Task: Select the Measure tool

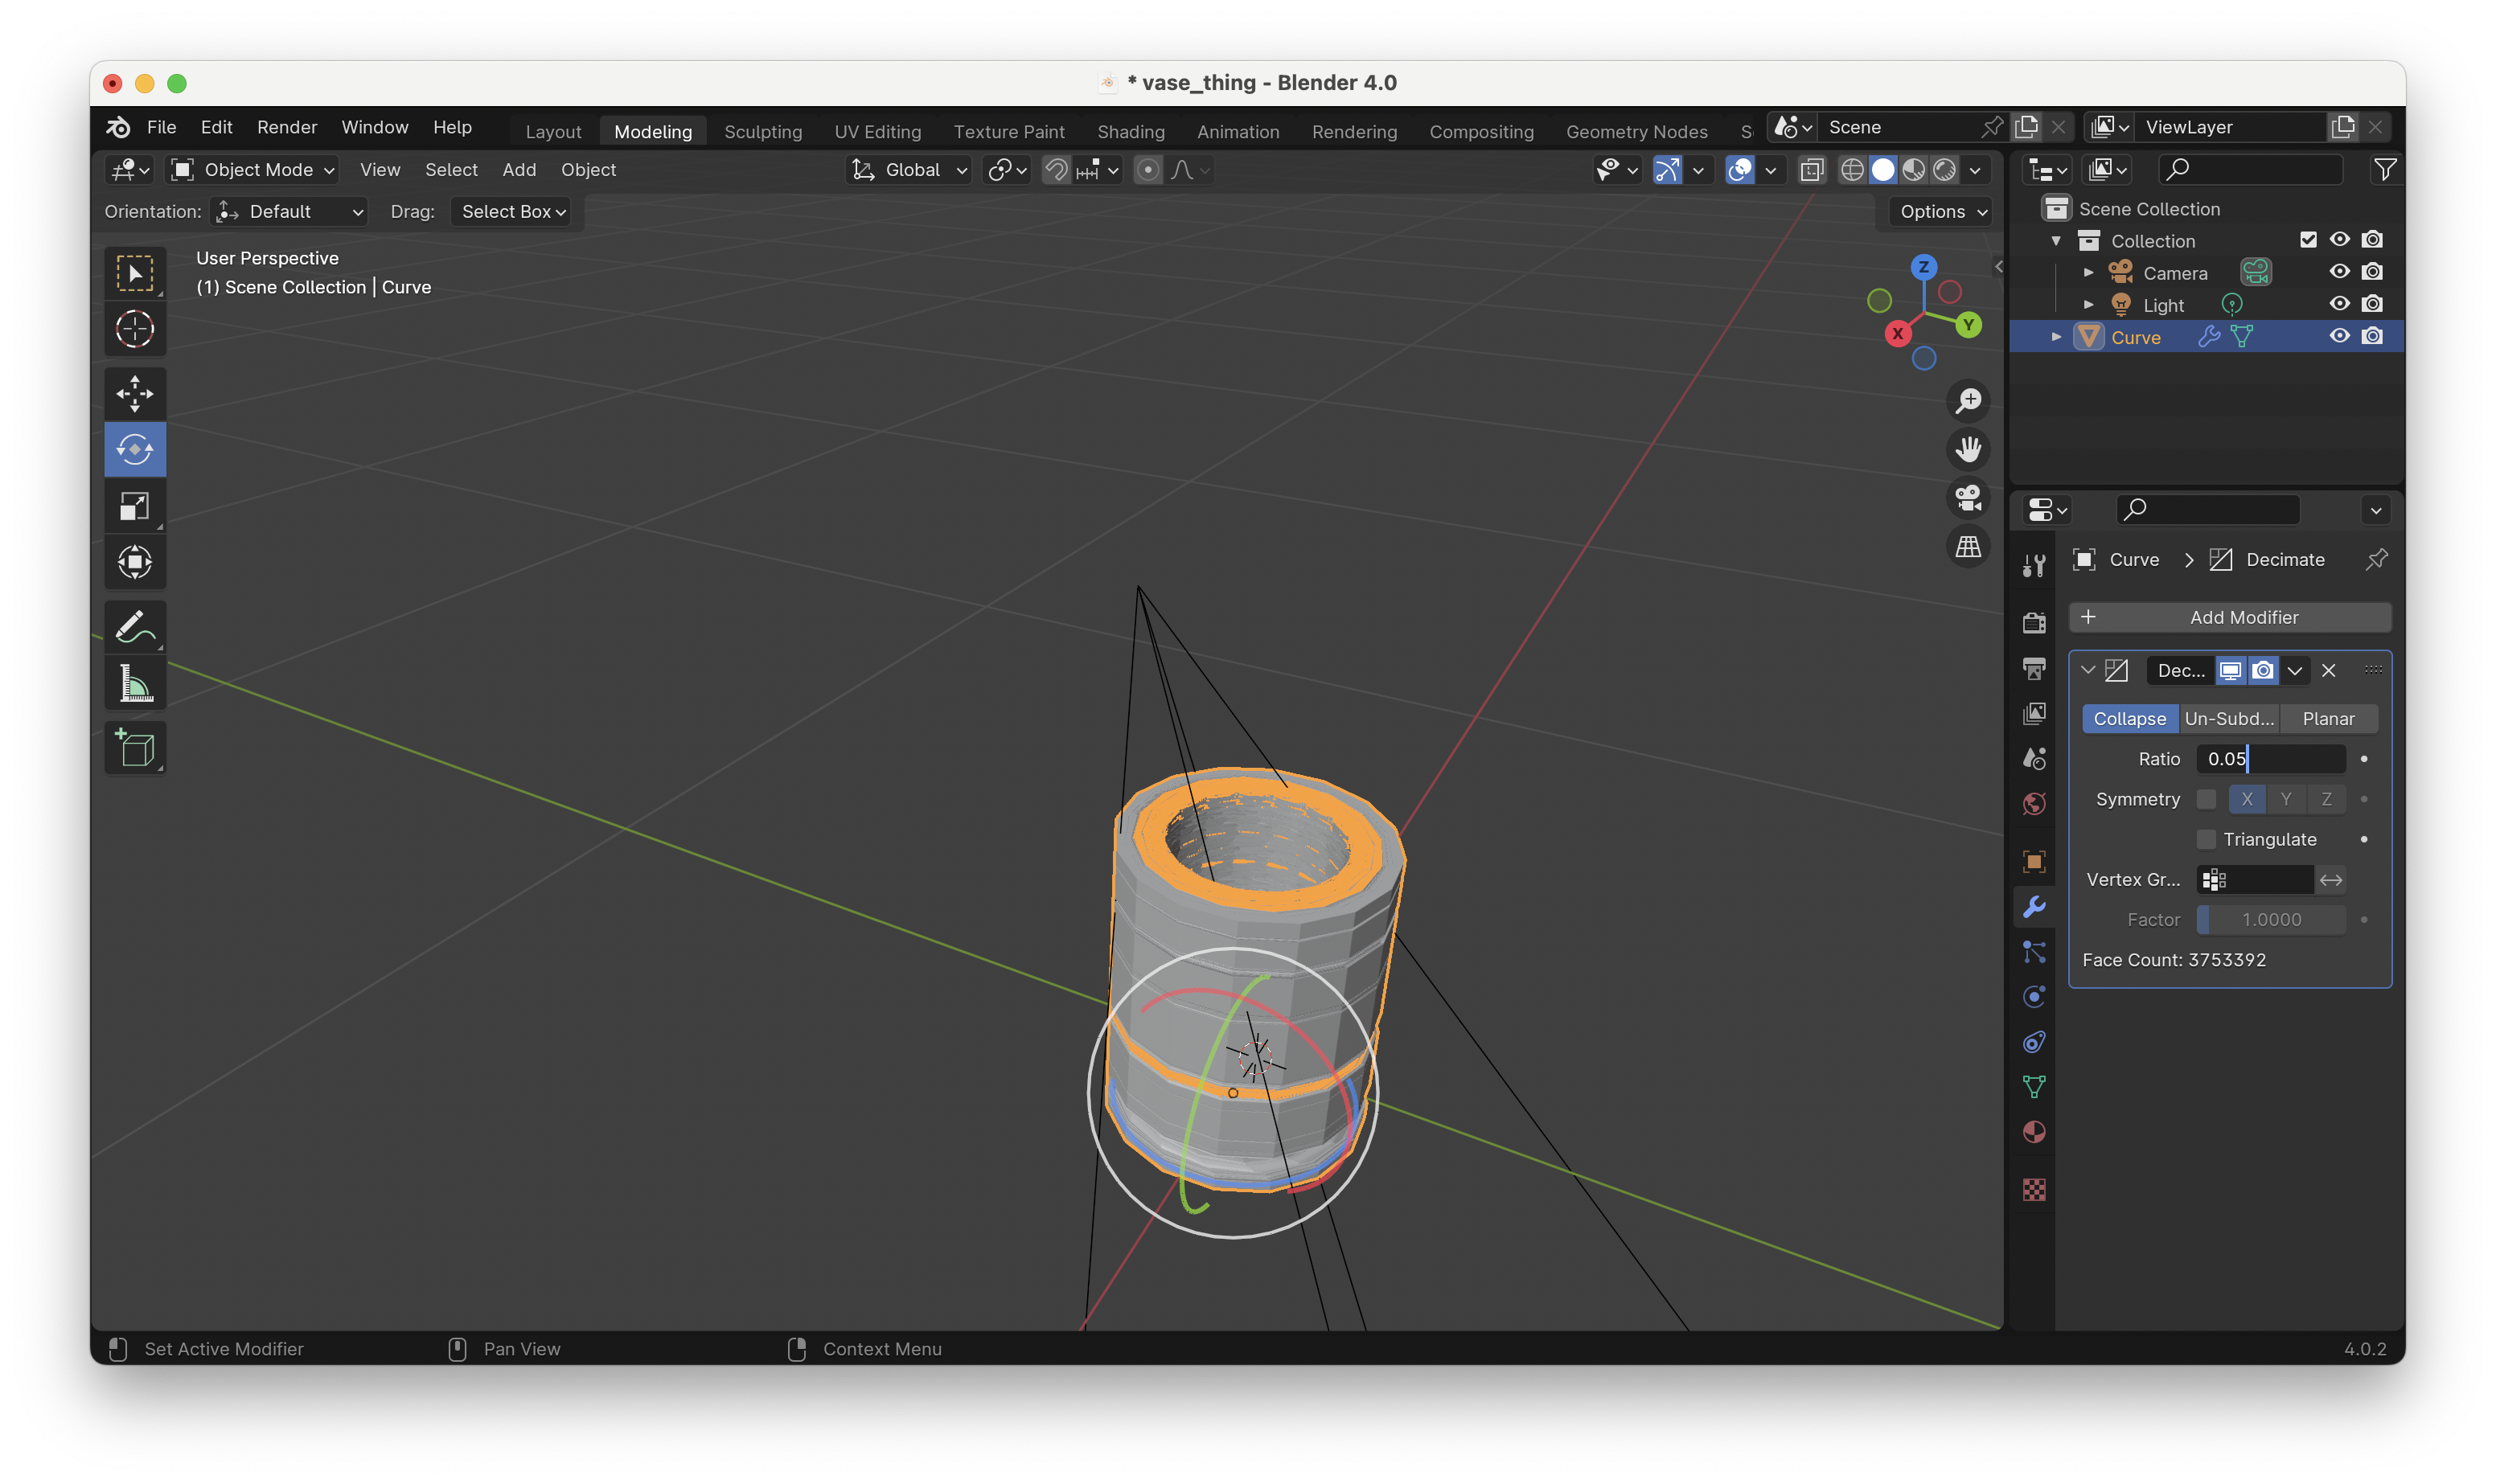Action: [x=135, y=684]
